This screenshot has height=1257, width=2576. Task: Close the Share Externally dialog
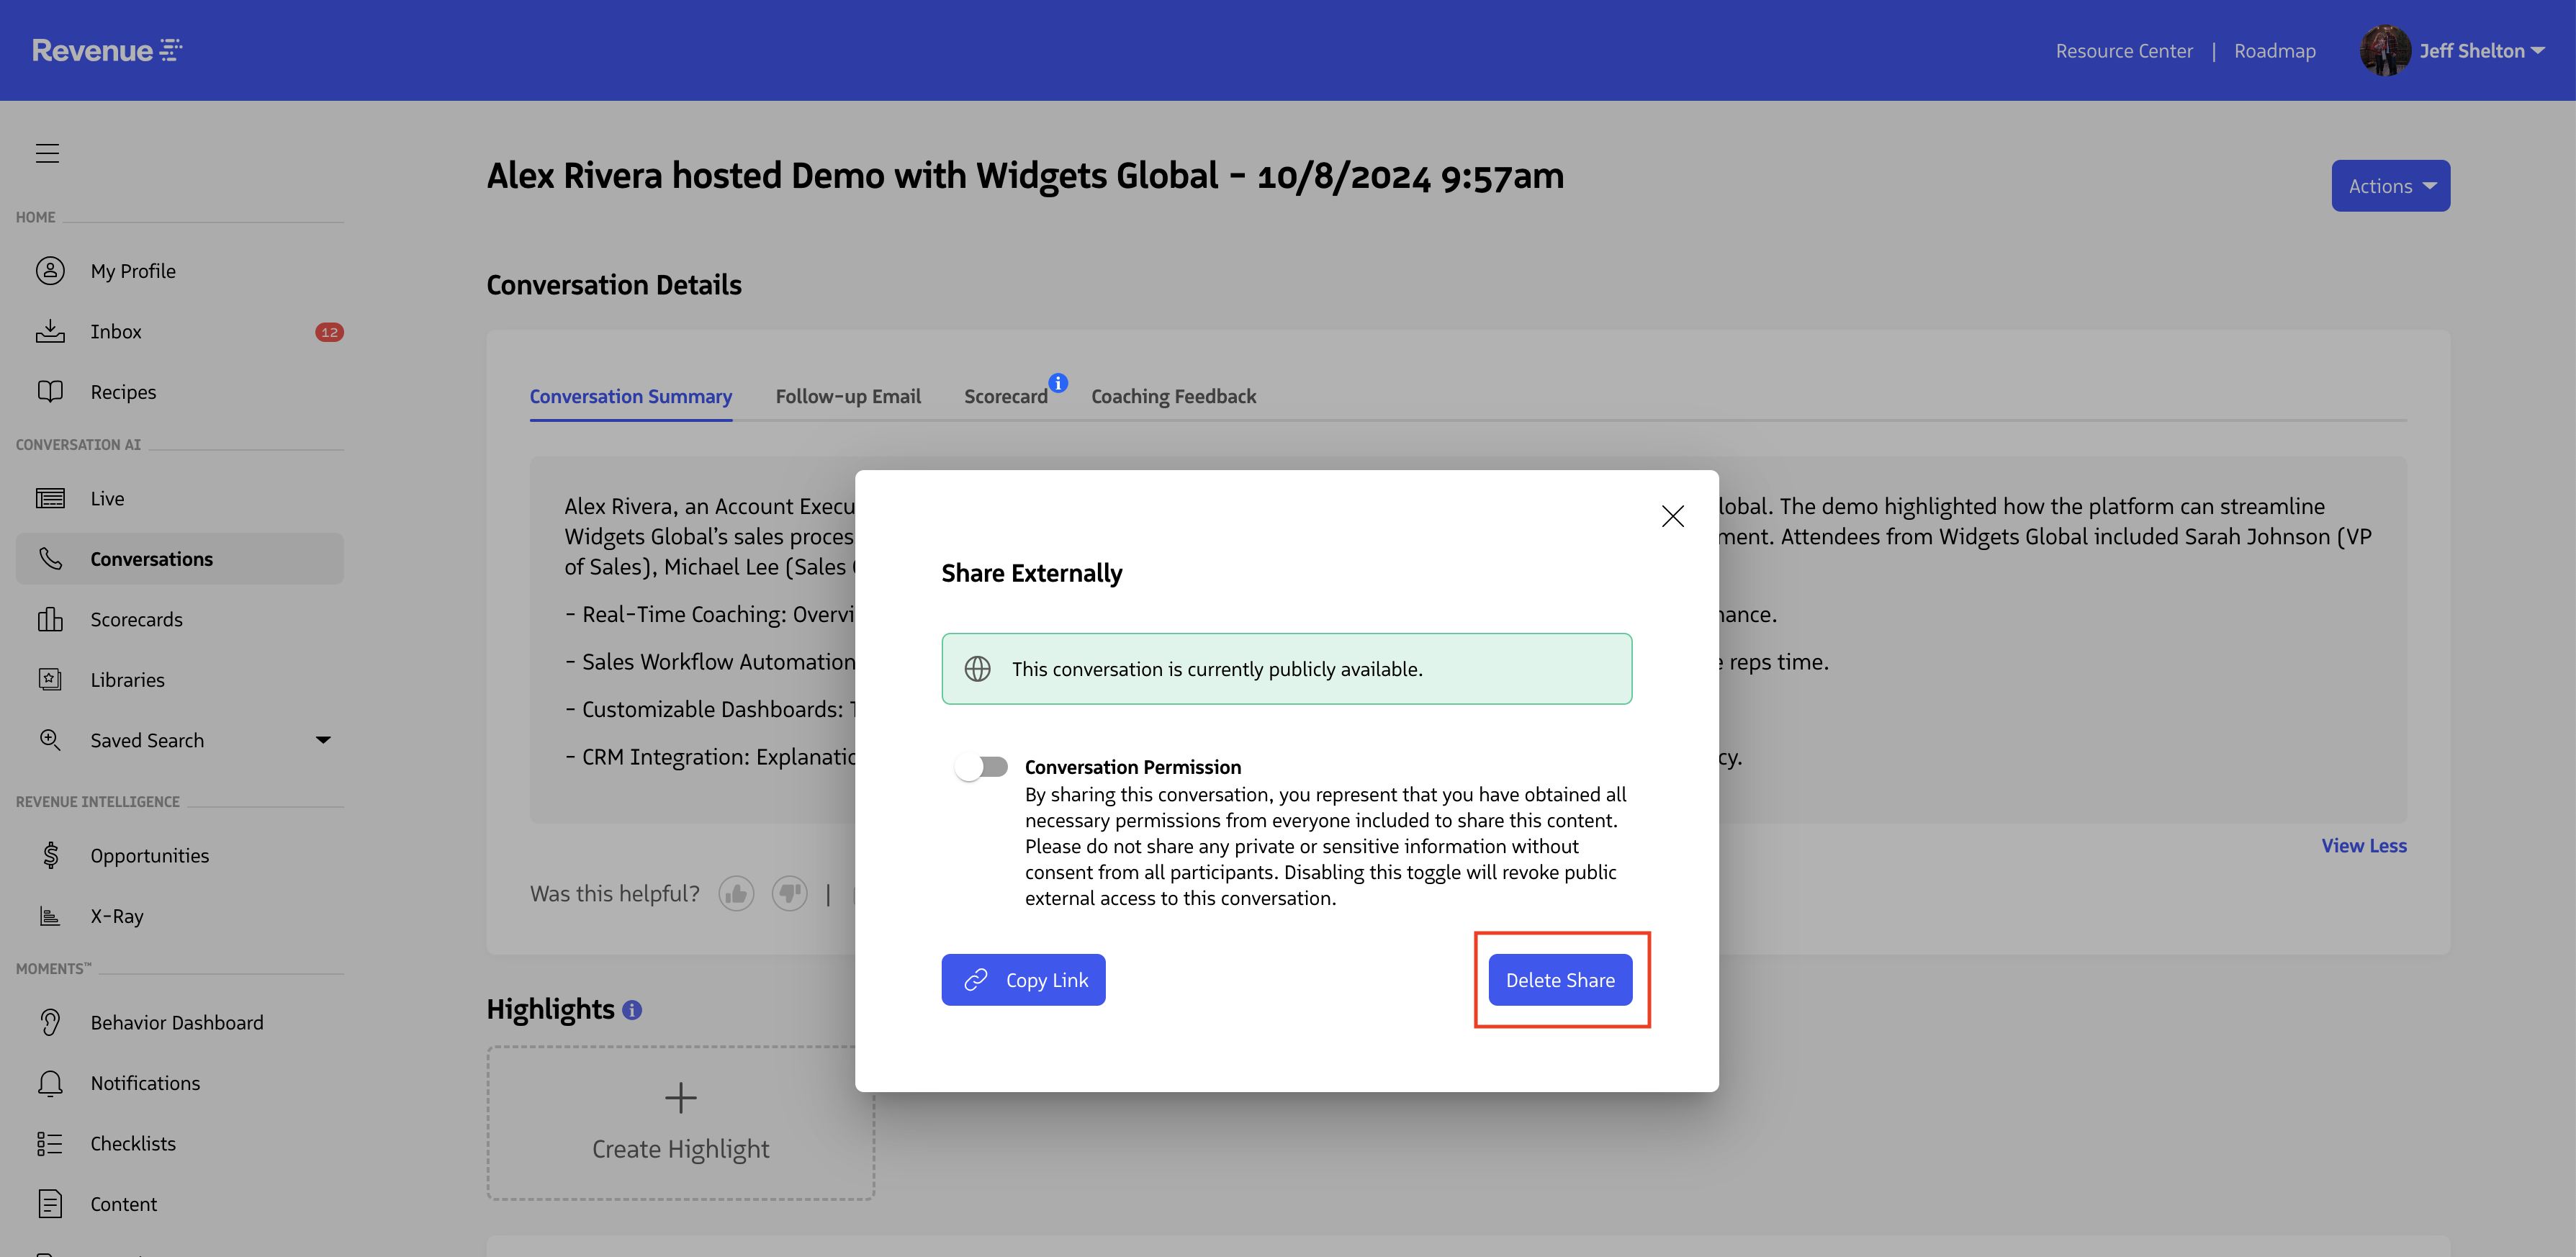point(1672,516)
